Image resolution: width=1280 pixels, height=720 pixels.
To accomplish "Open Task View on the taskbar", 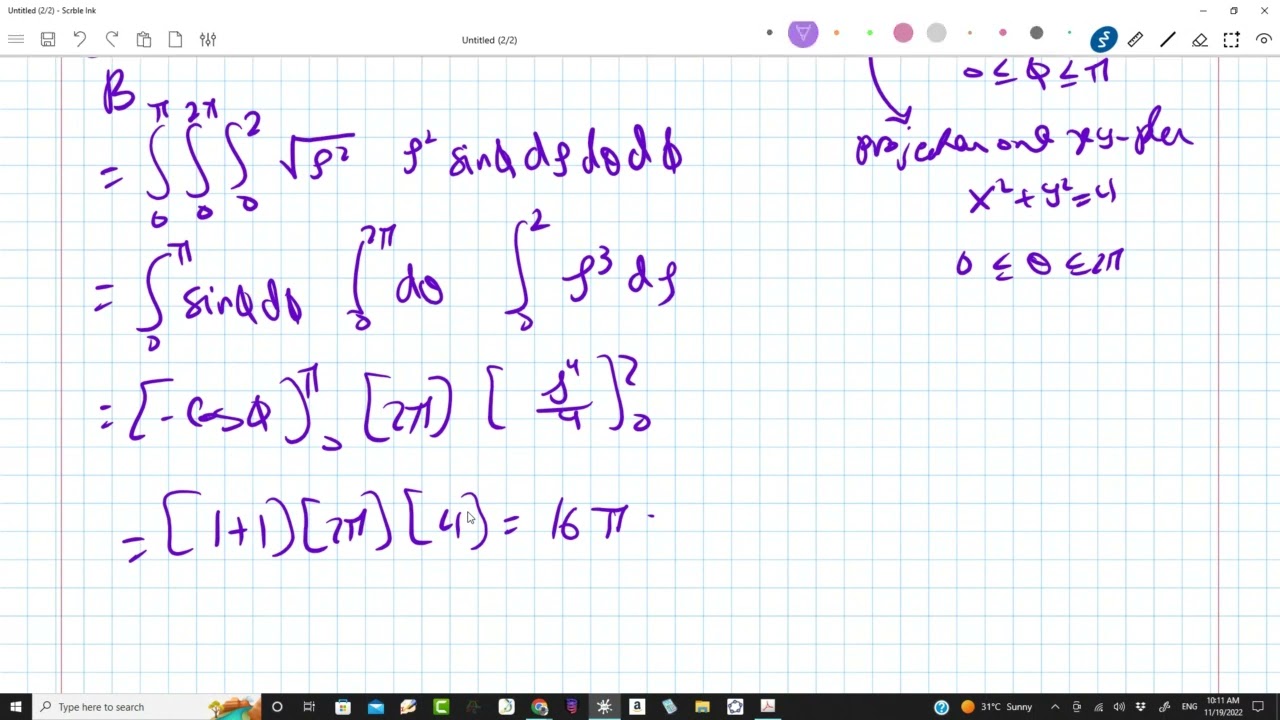I will click(x=309, y=707).
